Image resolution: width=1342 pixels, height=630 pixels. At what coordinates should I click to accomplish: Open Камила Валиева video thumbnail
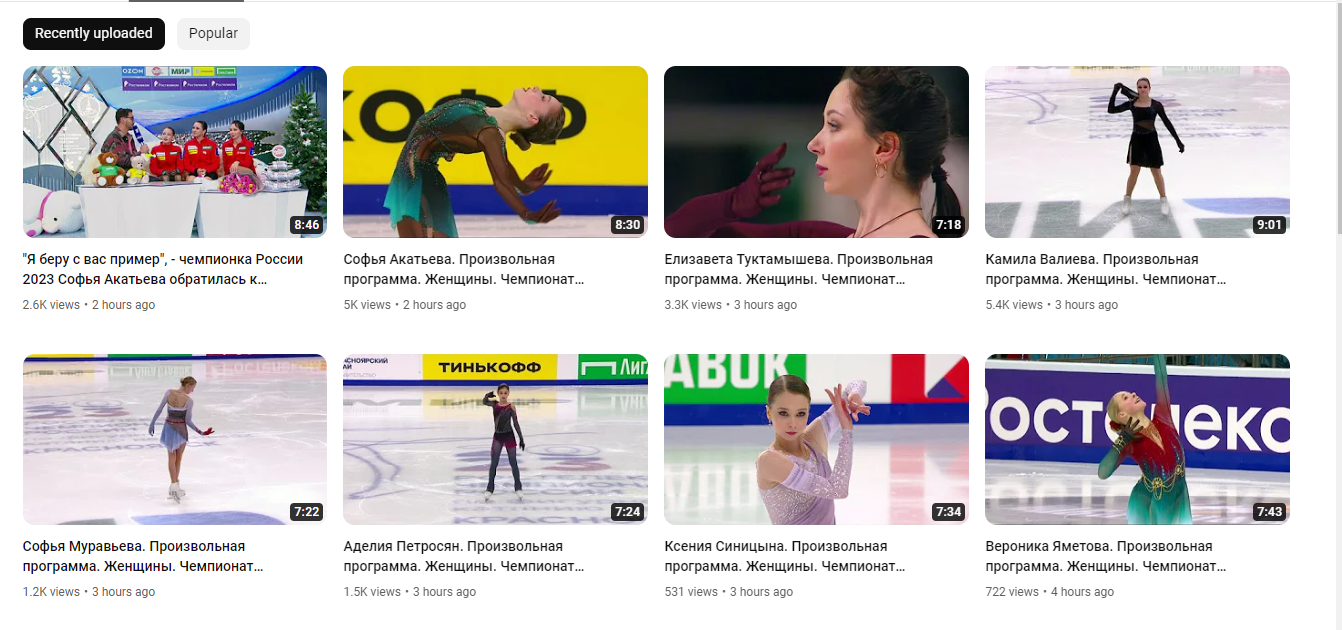point(1137,152)
